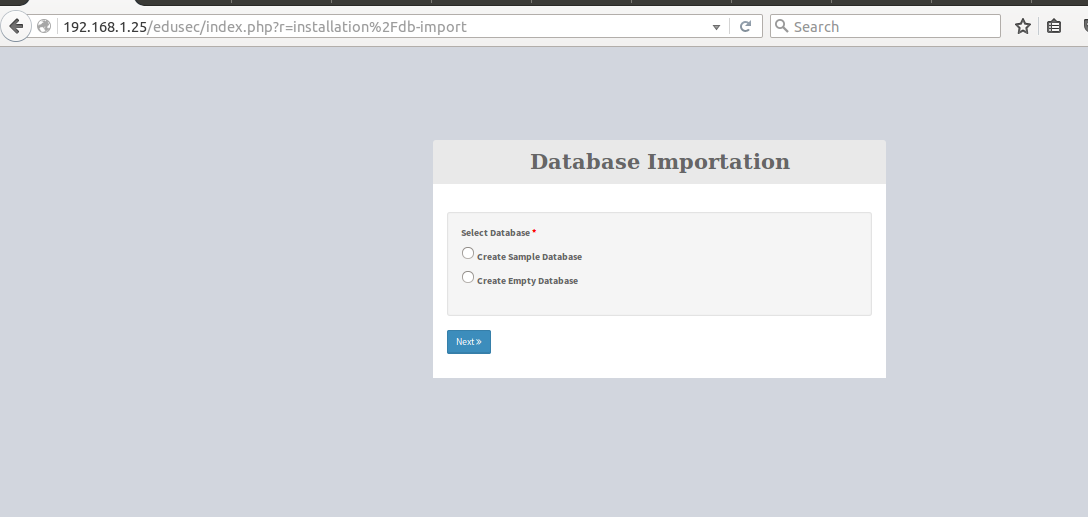Select Create Empty Database option

468,278
